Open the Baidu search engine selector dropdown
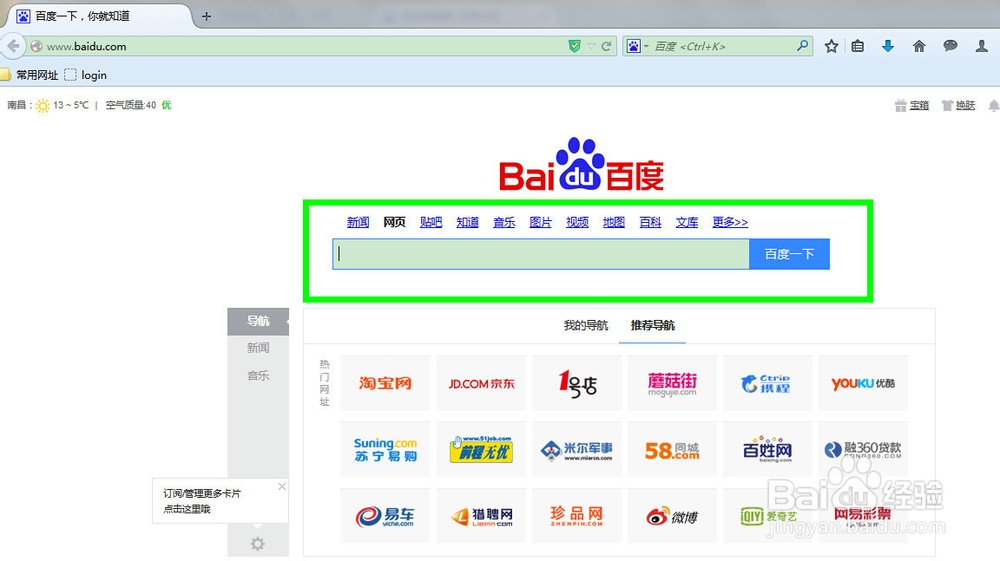The width and height of the screenshot is (1000, 561). click(637, 46)
